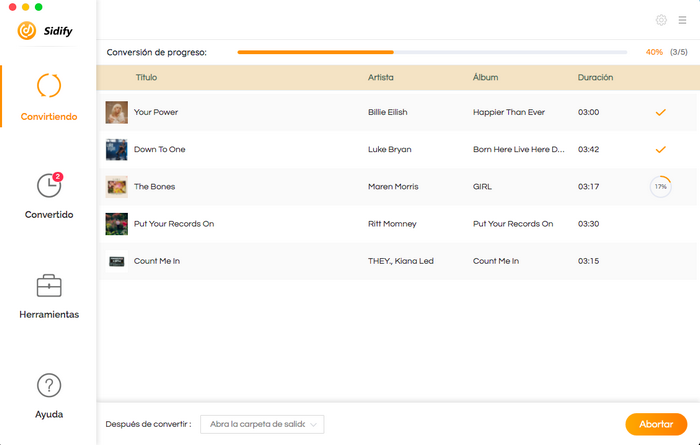Click the Artista column header

point(381,77)
